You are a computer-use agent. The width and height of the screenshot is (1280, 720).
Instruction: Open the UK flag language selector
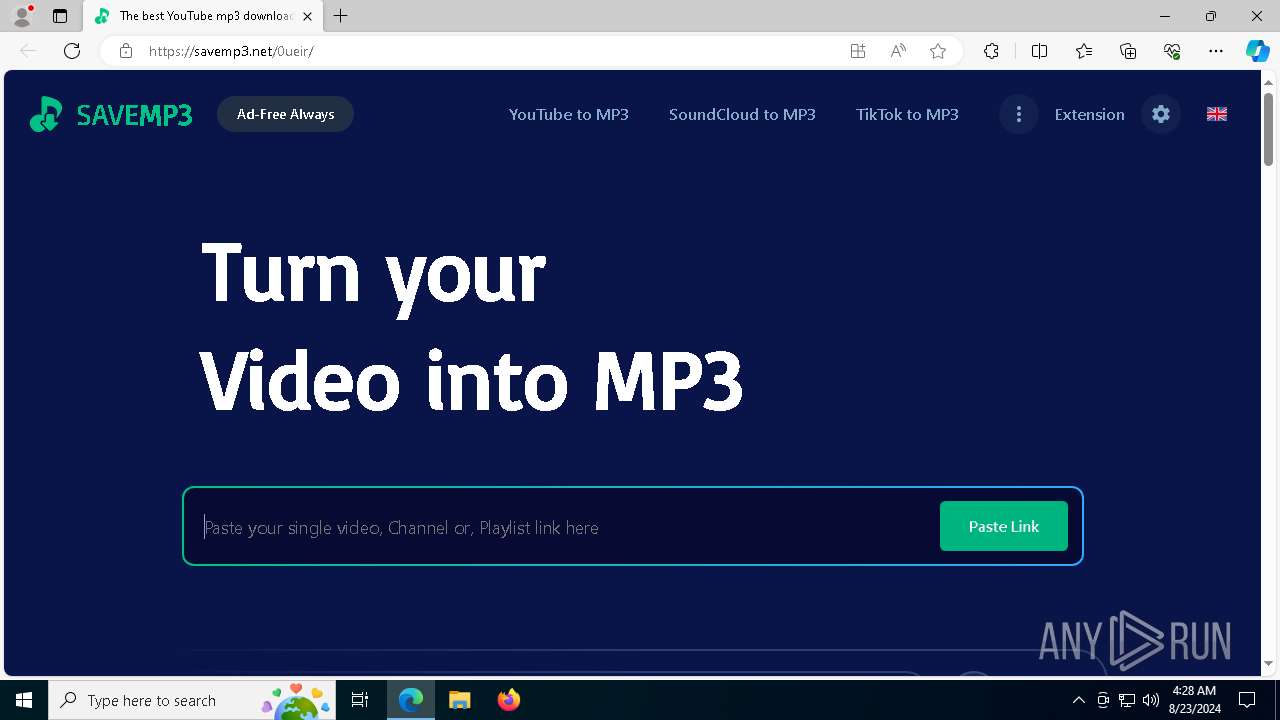click(1217, 114)
